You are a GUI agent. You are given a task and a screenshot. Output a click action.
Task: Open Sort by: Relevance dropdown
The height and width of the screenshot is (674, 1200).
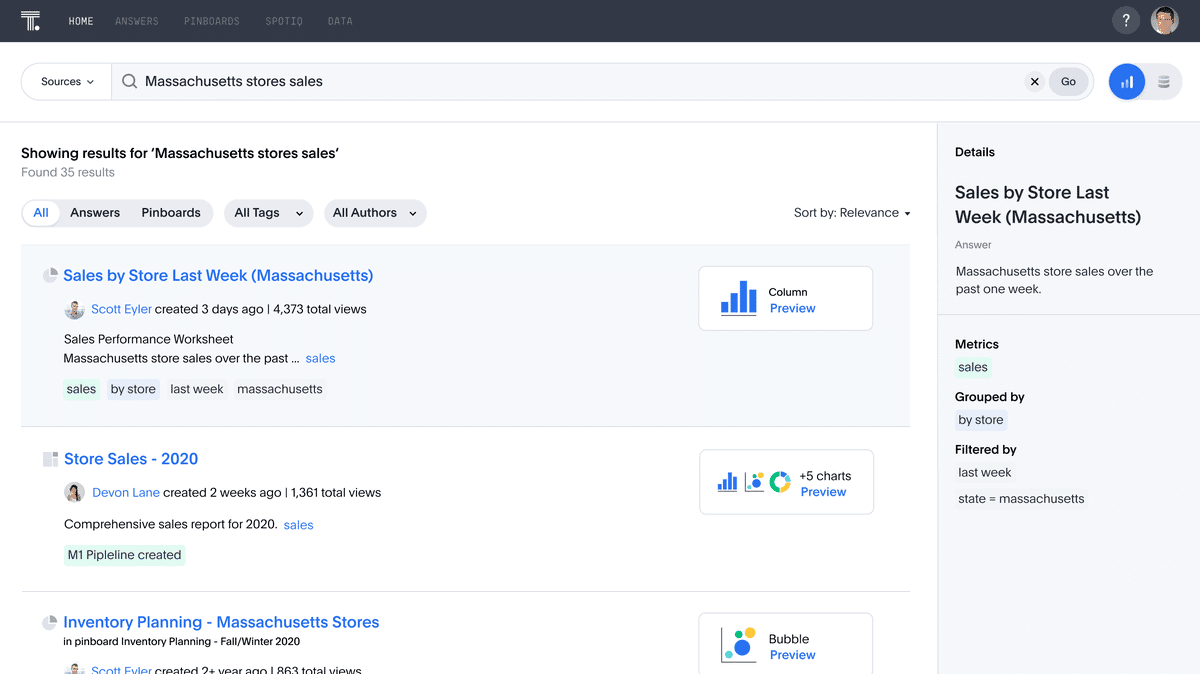pyautogui.click(x=852, y=213)
